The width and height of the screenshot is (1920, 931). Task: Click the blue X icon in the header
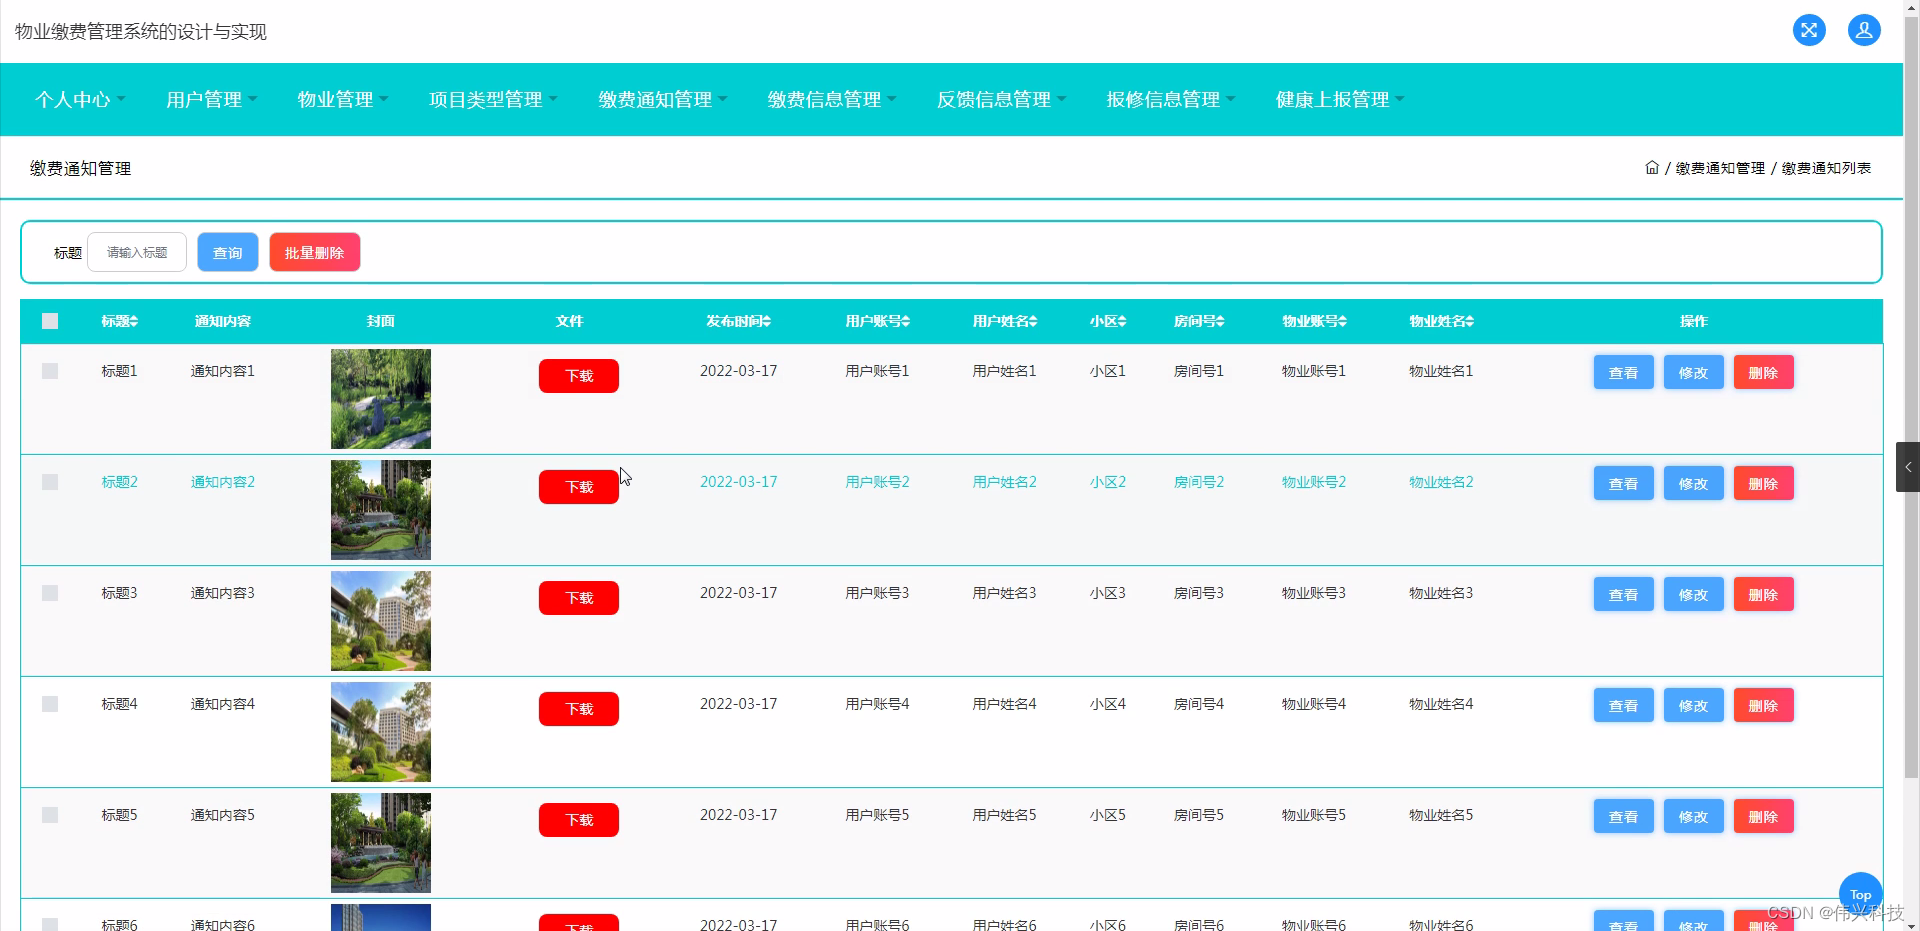(x=1809, y=30)
